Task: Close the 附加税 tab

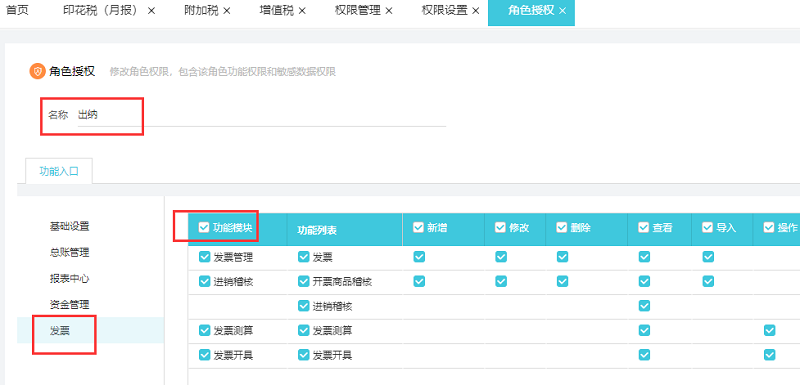Action: click(x=227, y=11)
